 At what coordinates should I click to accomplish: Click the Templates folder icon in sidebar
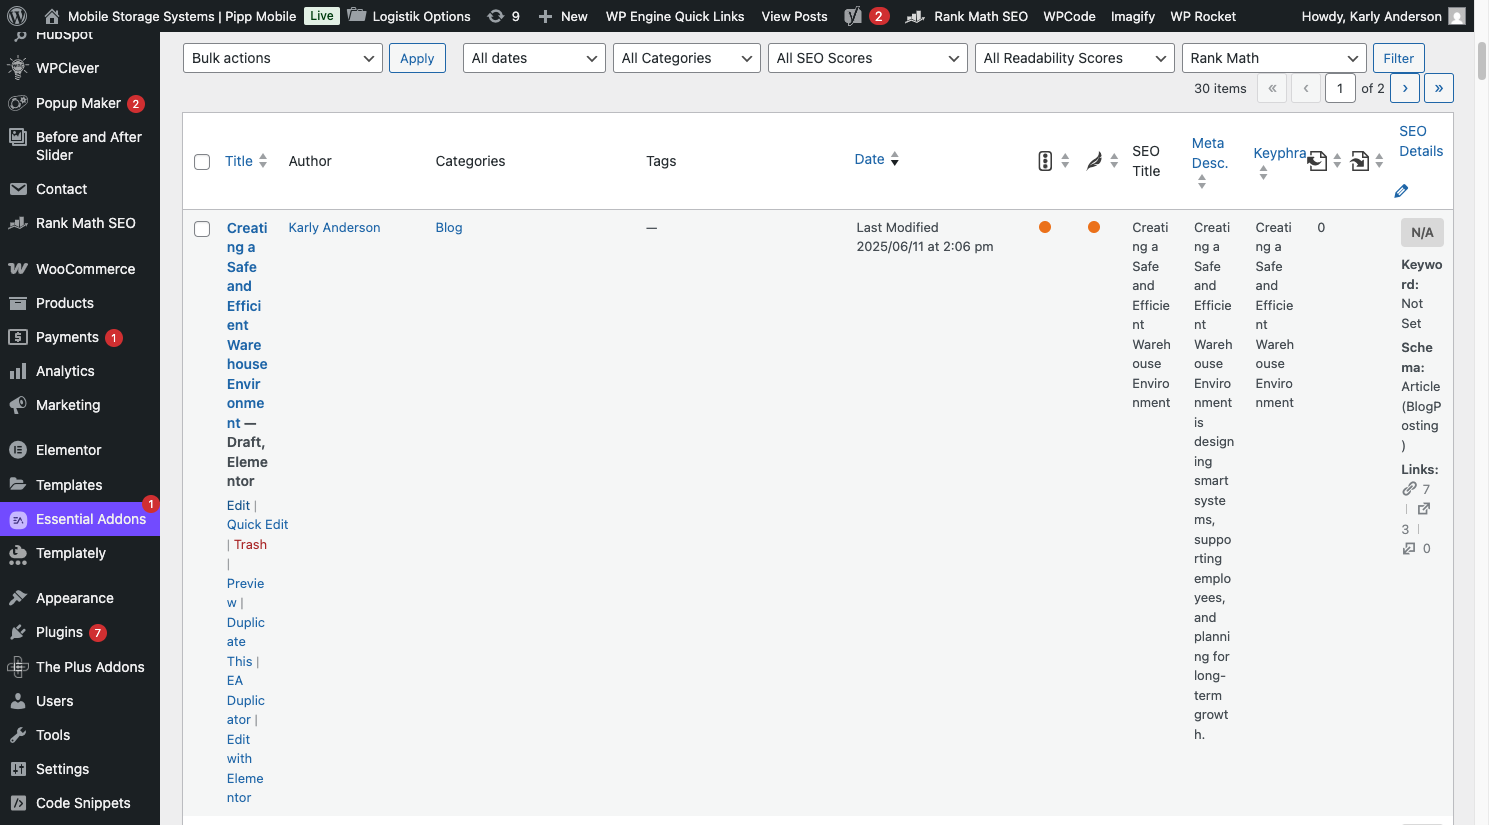click(x=18, y=484)
